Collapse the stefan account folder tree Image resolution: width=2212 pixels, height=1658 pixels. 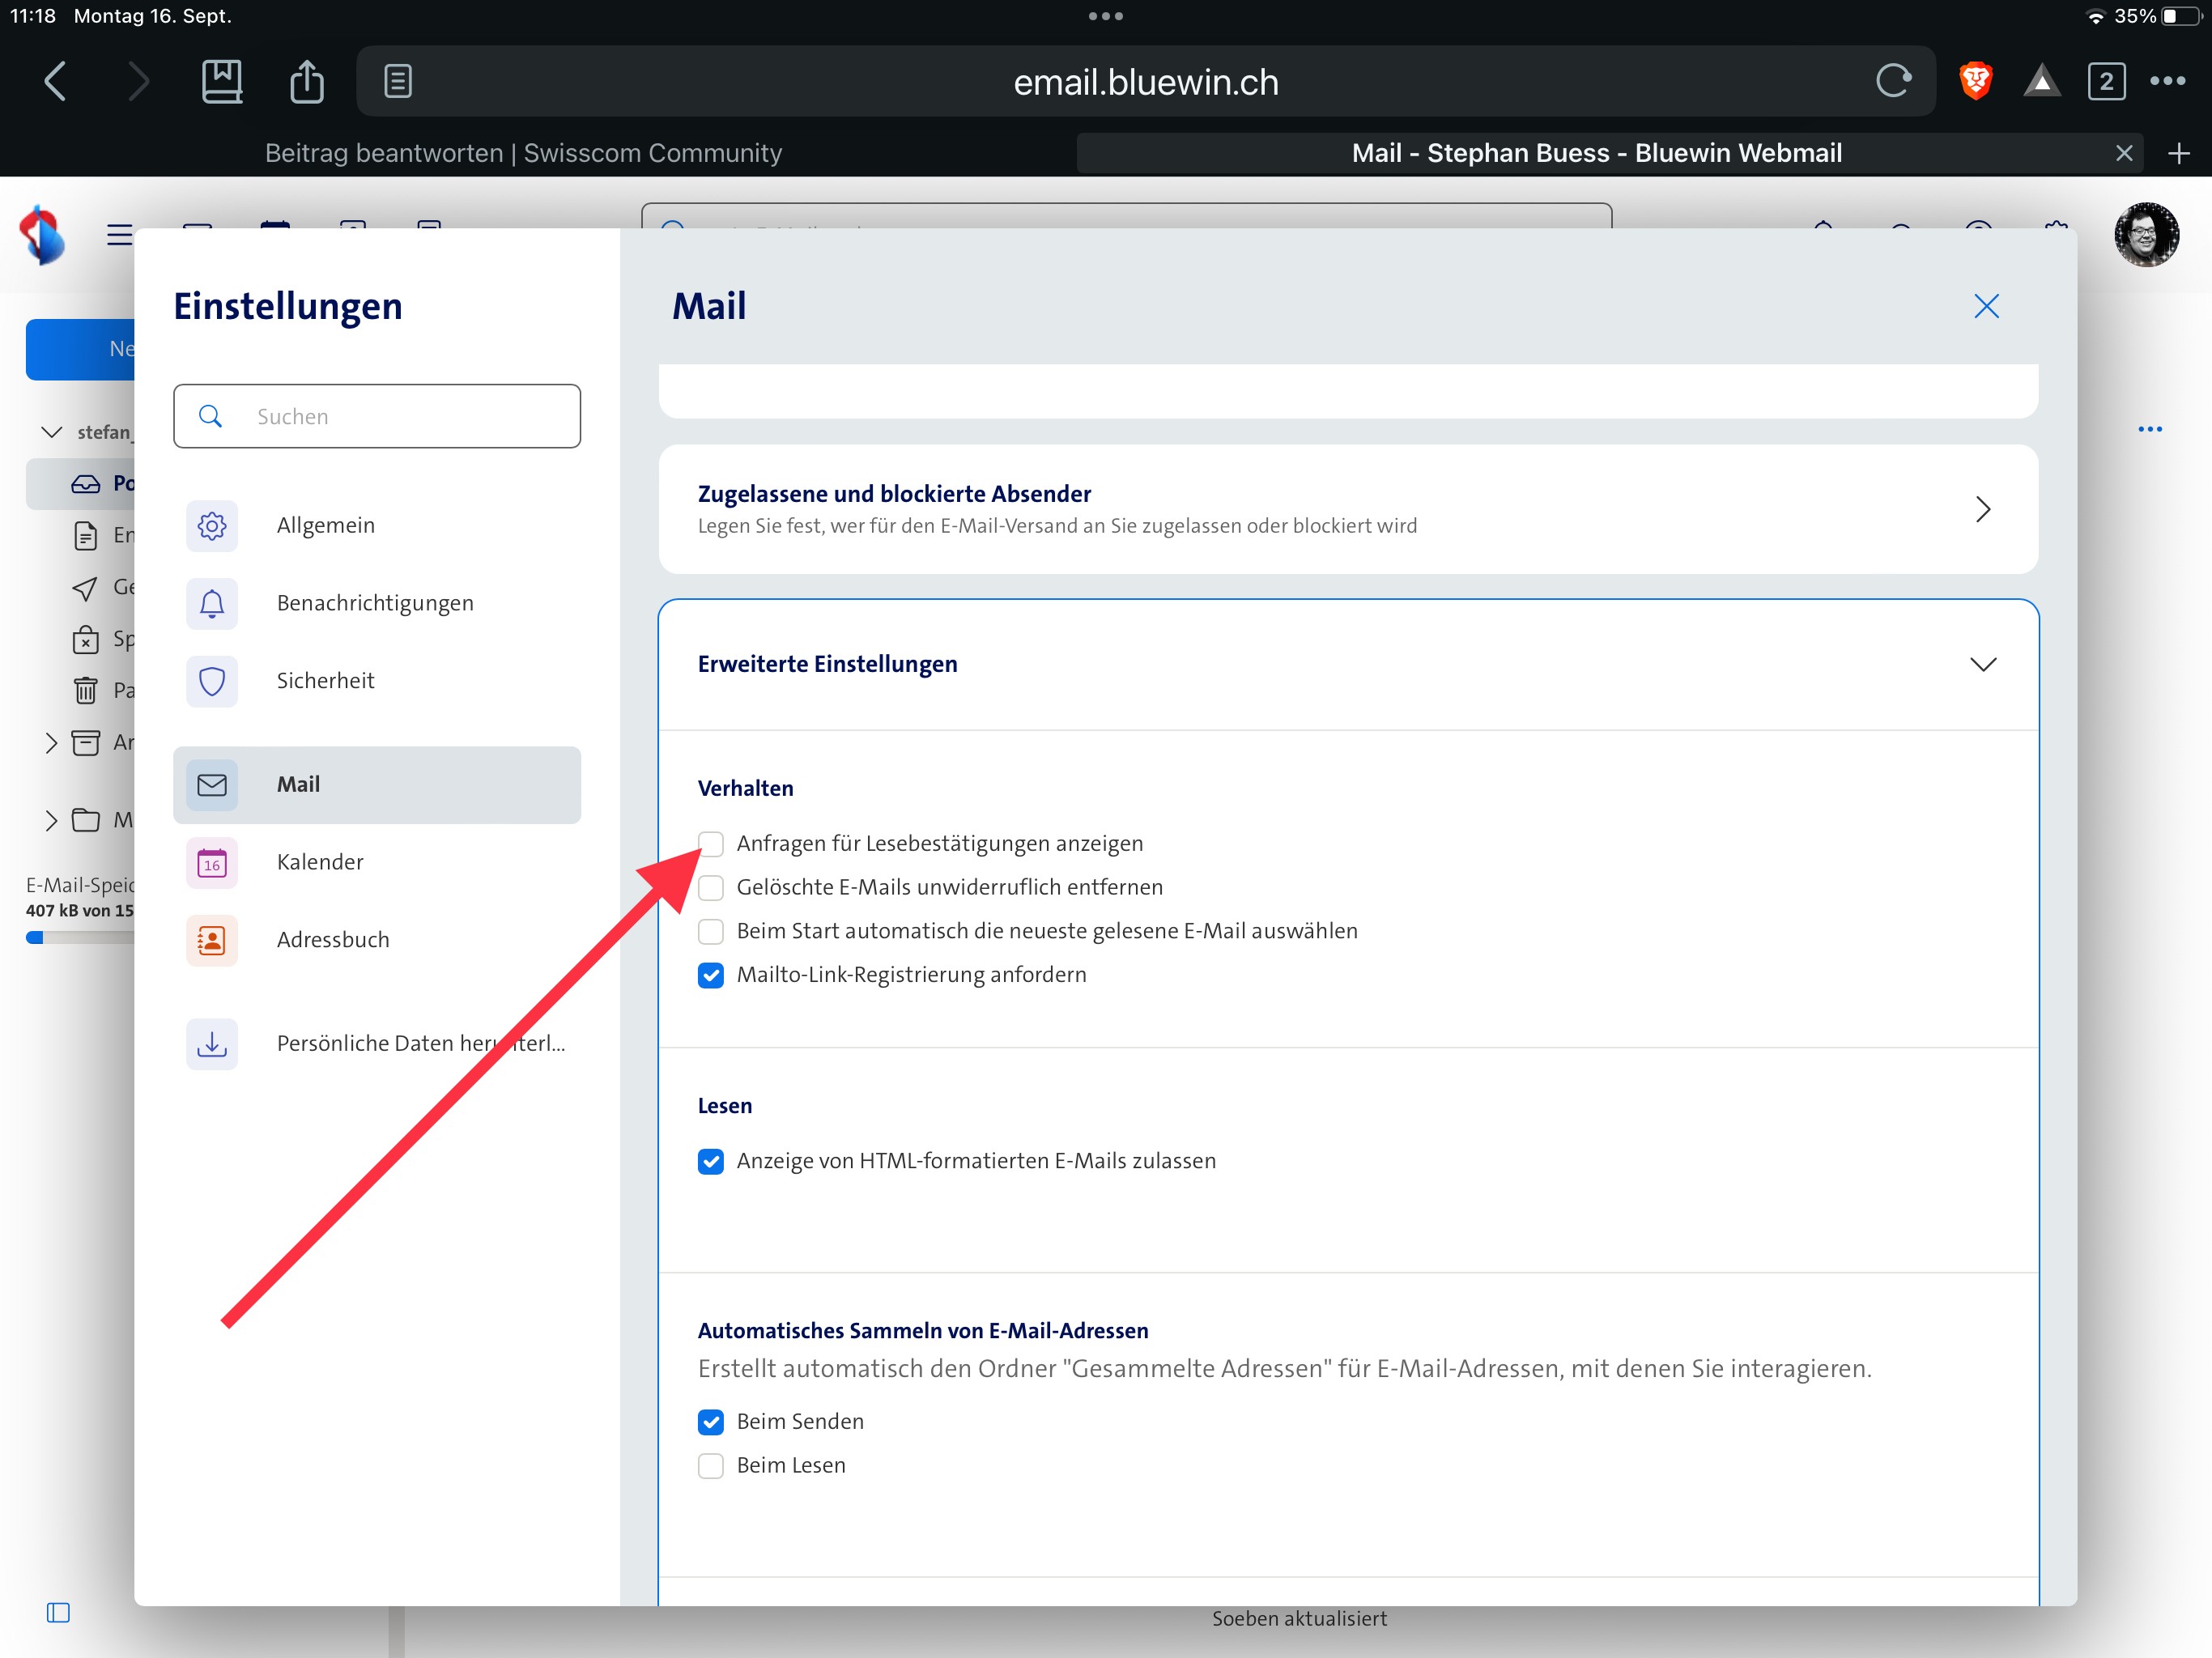click(51, 432)
